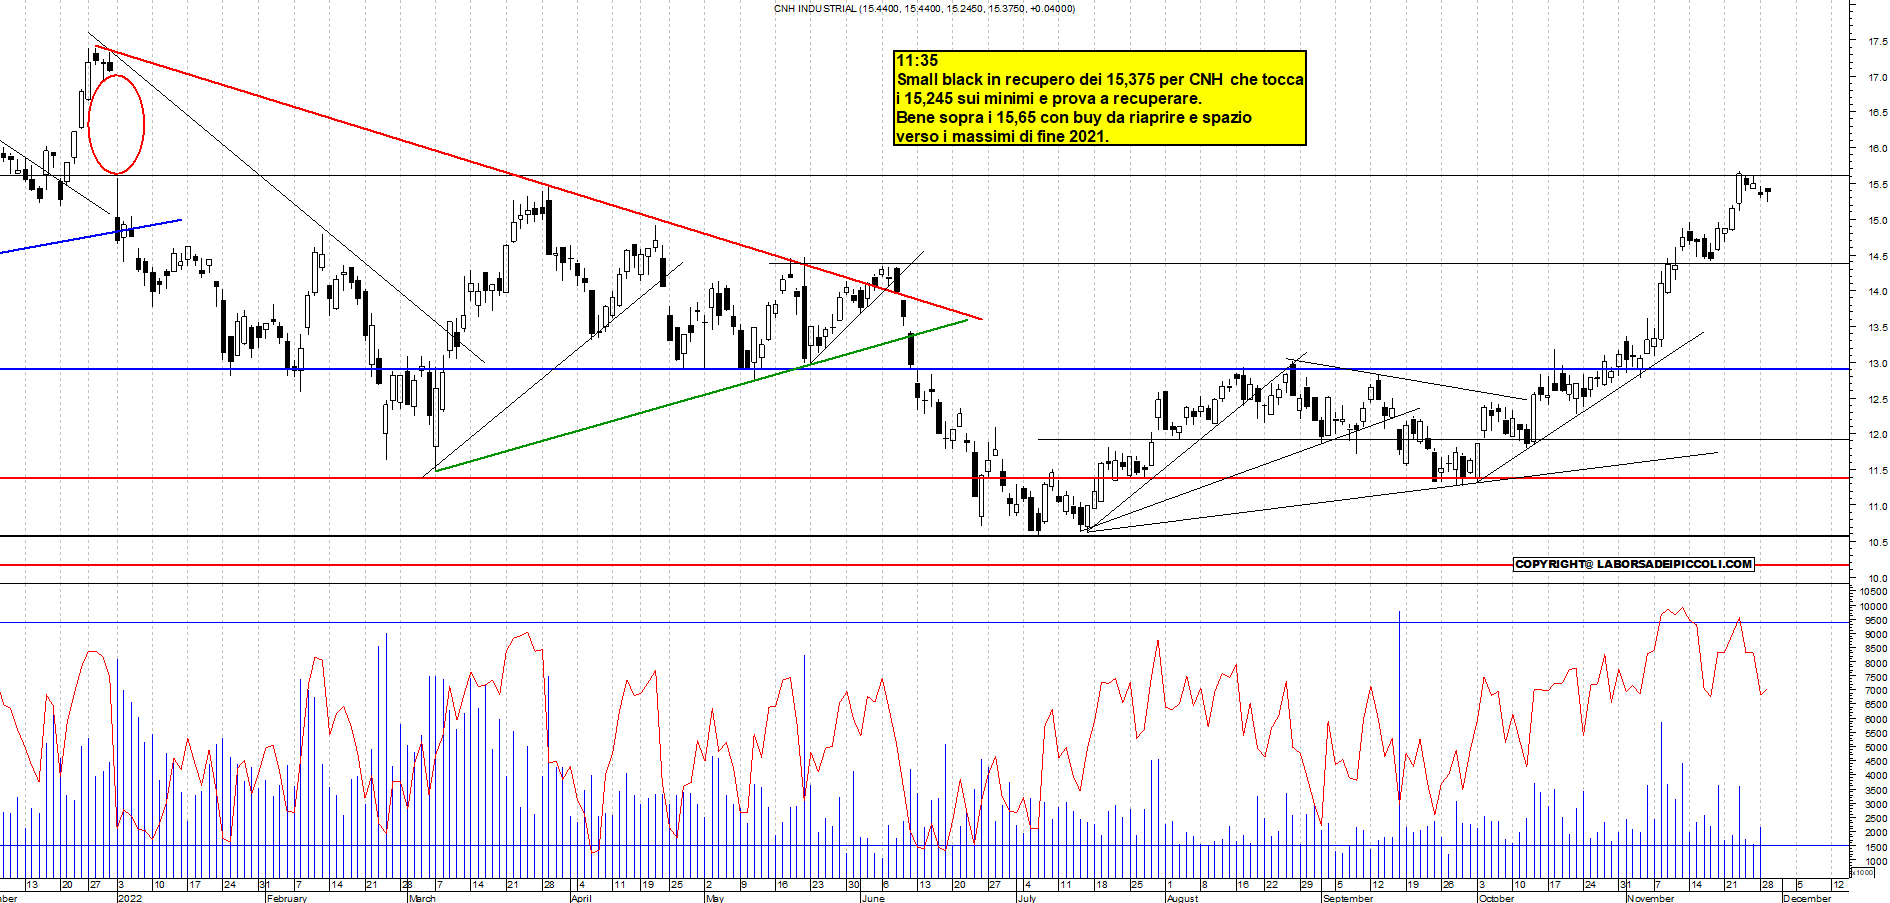Image resolution: width=1890 pixels, height=903 pixels.
Task: Click the line 'verso i massimi di fine 2021'
Action: pos(1002,136)
